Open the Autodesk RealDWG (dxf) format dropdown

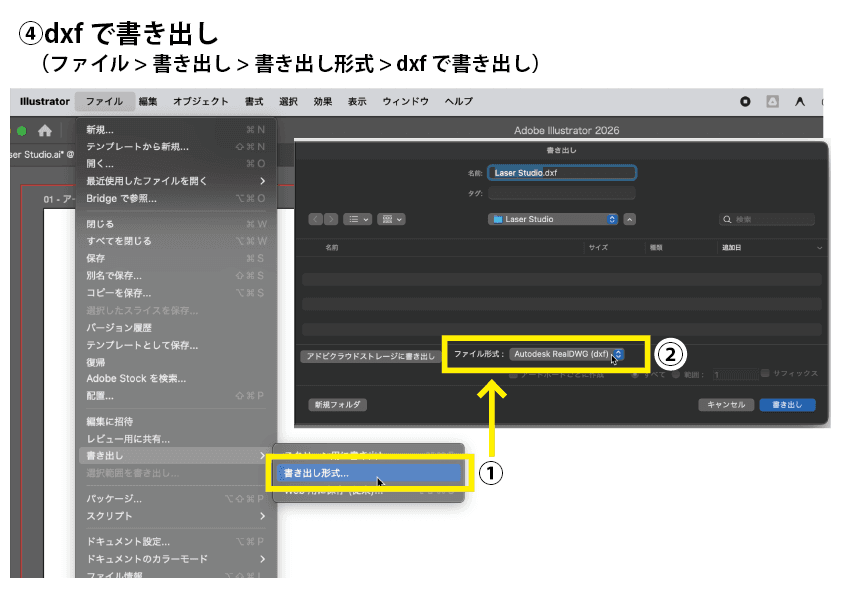567,354
